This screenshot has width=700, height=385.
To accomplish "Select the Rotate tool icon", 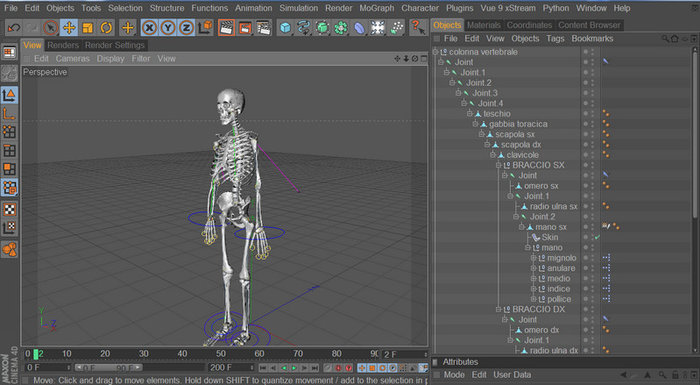I will [106, 28].
